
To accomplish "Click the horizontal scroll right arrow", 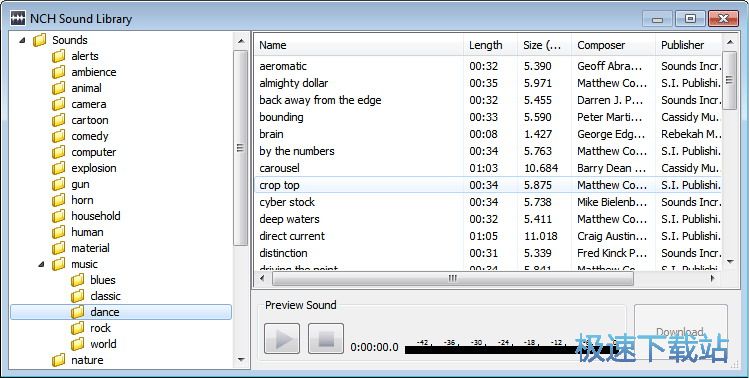I will tap(713, 278).
